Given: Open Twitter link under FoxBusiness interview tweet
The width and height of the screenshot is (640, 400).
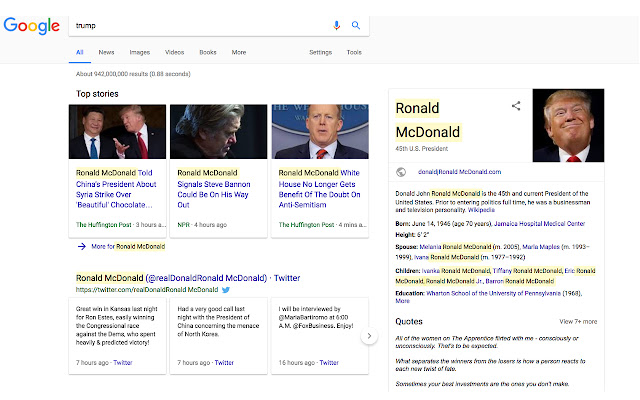Looking at the screenshot, I should 329,362.
